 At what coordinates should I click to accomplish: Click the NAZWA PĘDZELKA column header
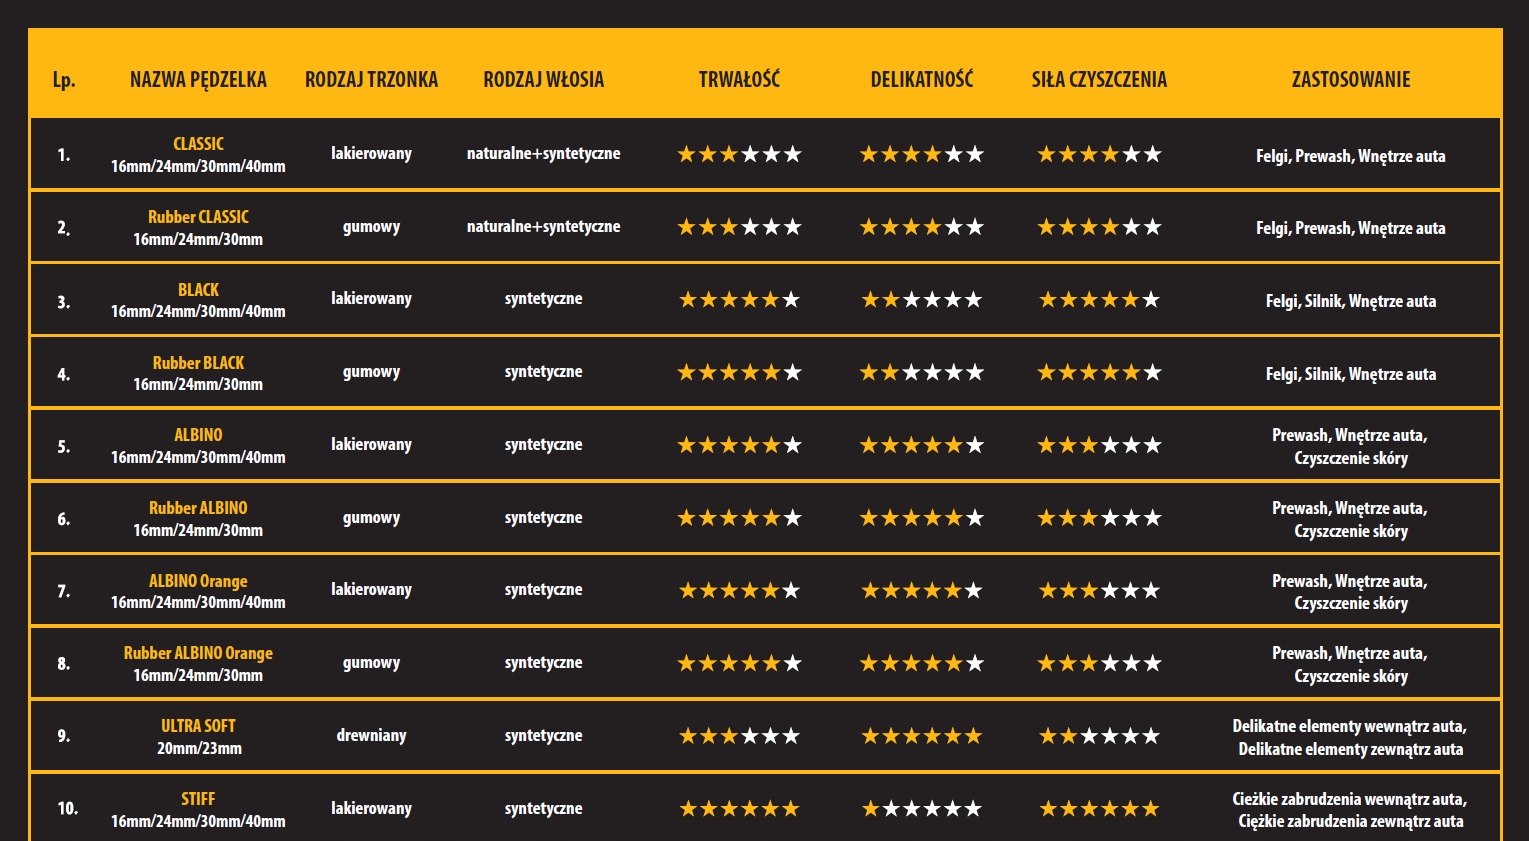(x=198, y=80)
